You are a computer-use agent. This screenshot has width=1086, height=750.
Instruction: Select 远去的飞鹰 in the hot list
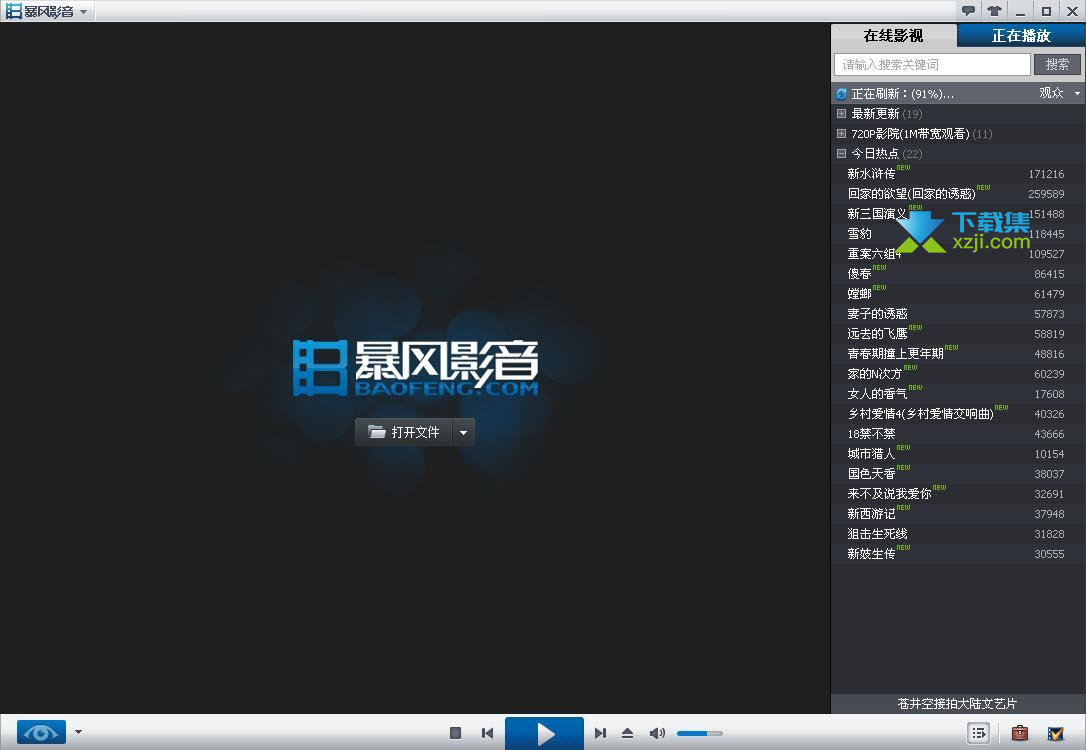878,334
